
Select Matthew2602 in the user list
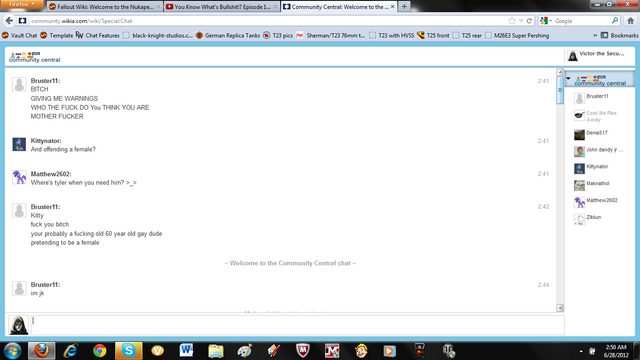click(603, 201)
